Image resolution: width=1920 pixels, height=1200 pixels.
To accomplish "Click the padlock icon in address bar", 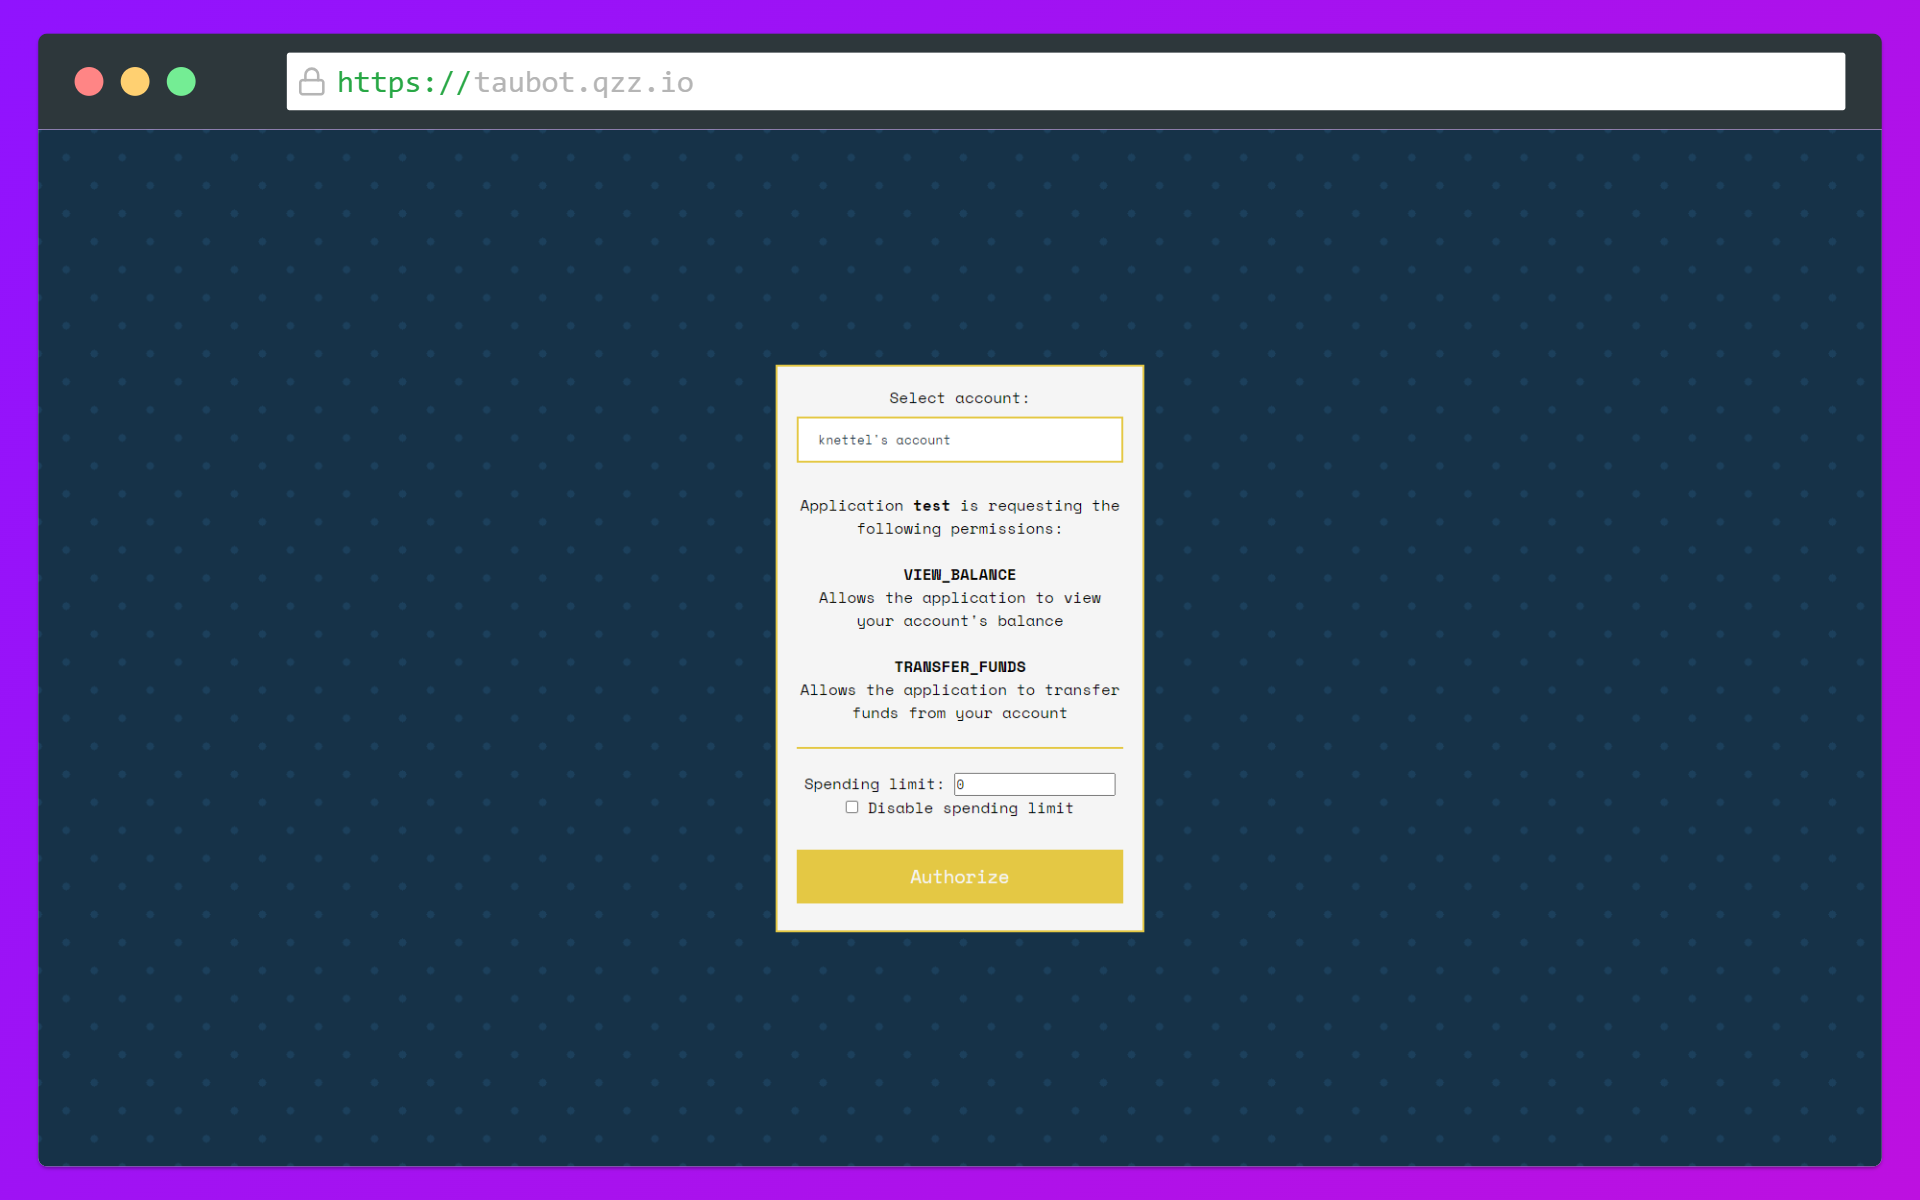I will coord(312,82).
